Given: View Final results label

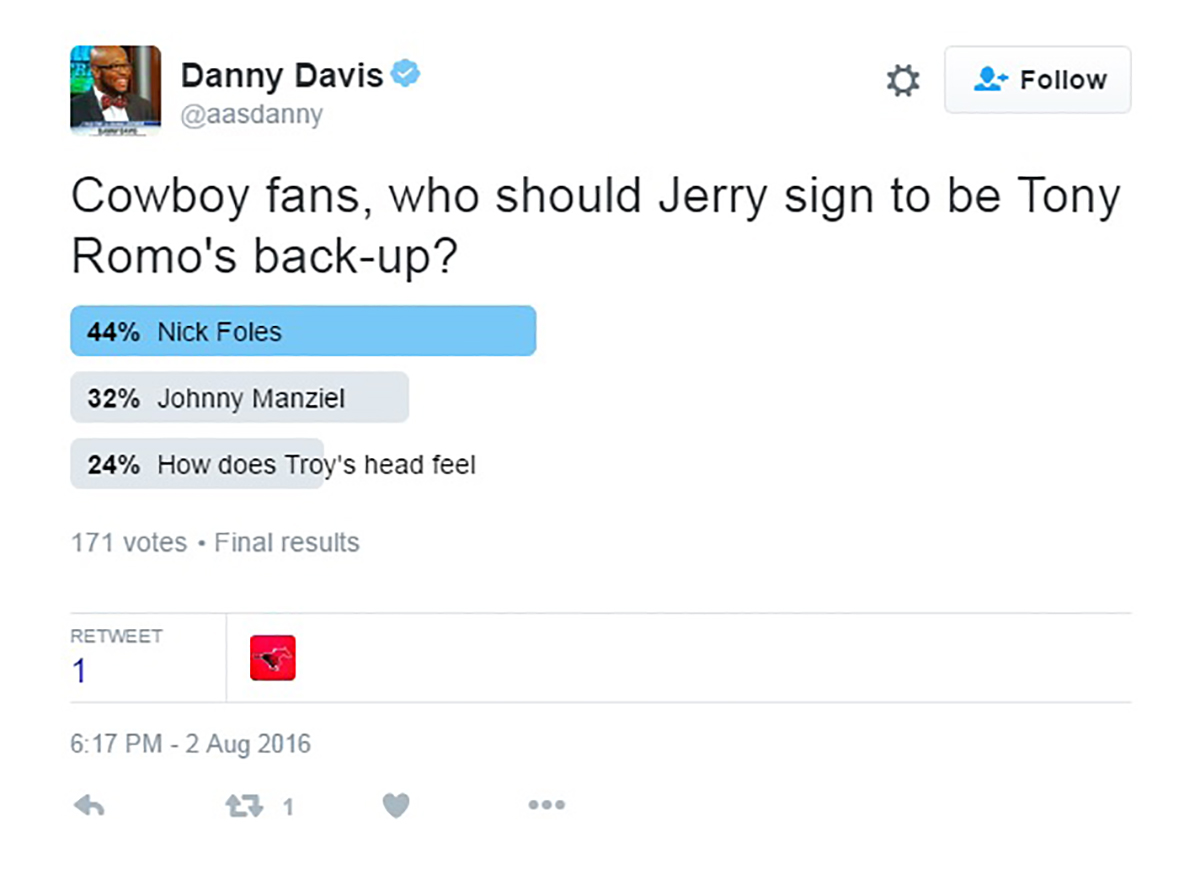Looking at the screenshot, I should click(286, 542).
